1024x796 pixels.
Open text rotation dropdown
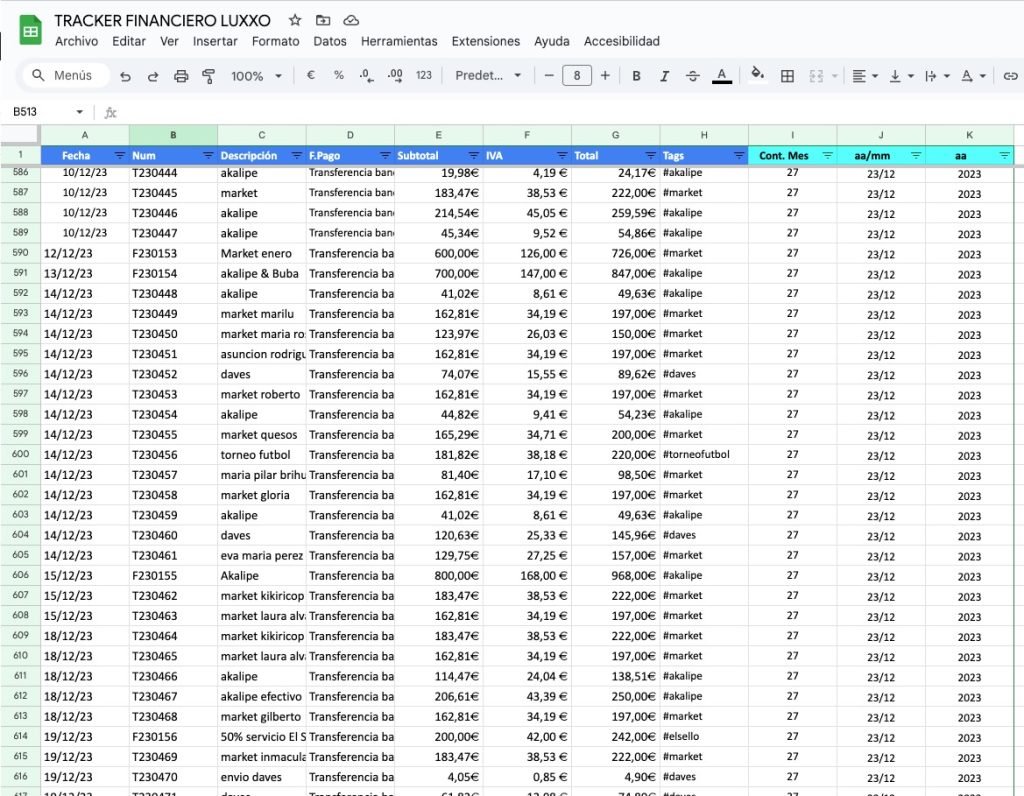(973, 76)
